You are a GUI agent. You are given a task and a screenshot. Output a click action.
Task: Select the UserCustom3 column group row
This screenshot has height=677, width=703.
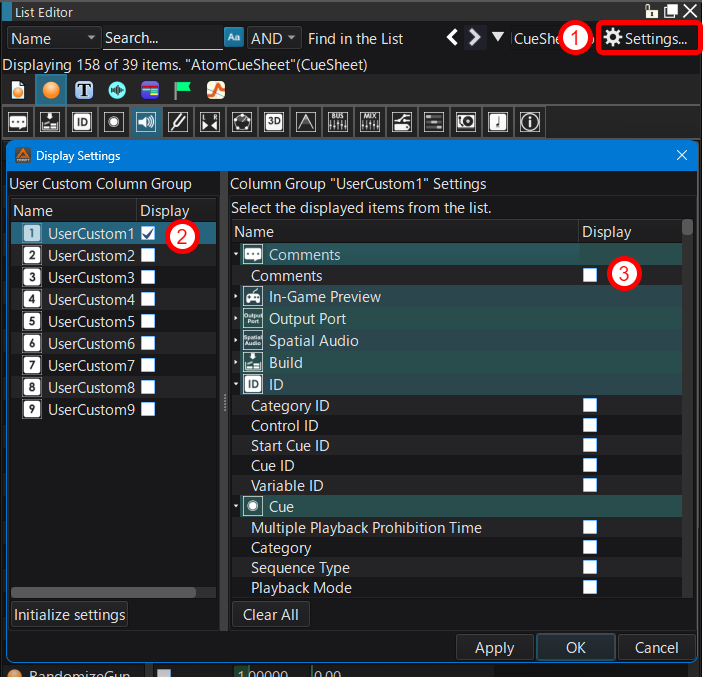[x=113, y=277]
